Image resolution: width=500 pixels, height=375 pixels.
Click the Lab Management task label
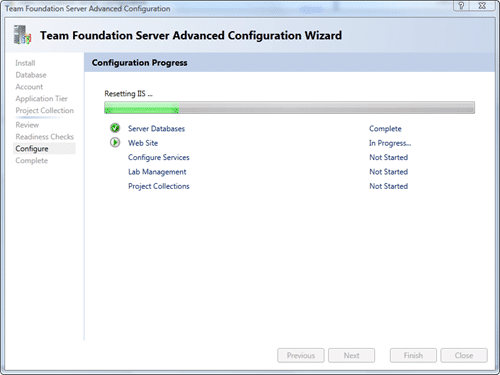pos(157,172)
